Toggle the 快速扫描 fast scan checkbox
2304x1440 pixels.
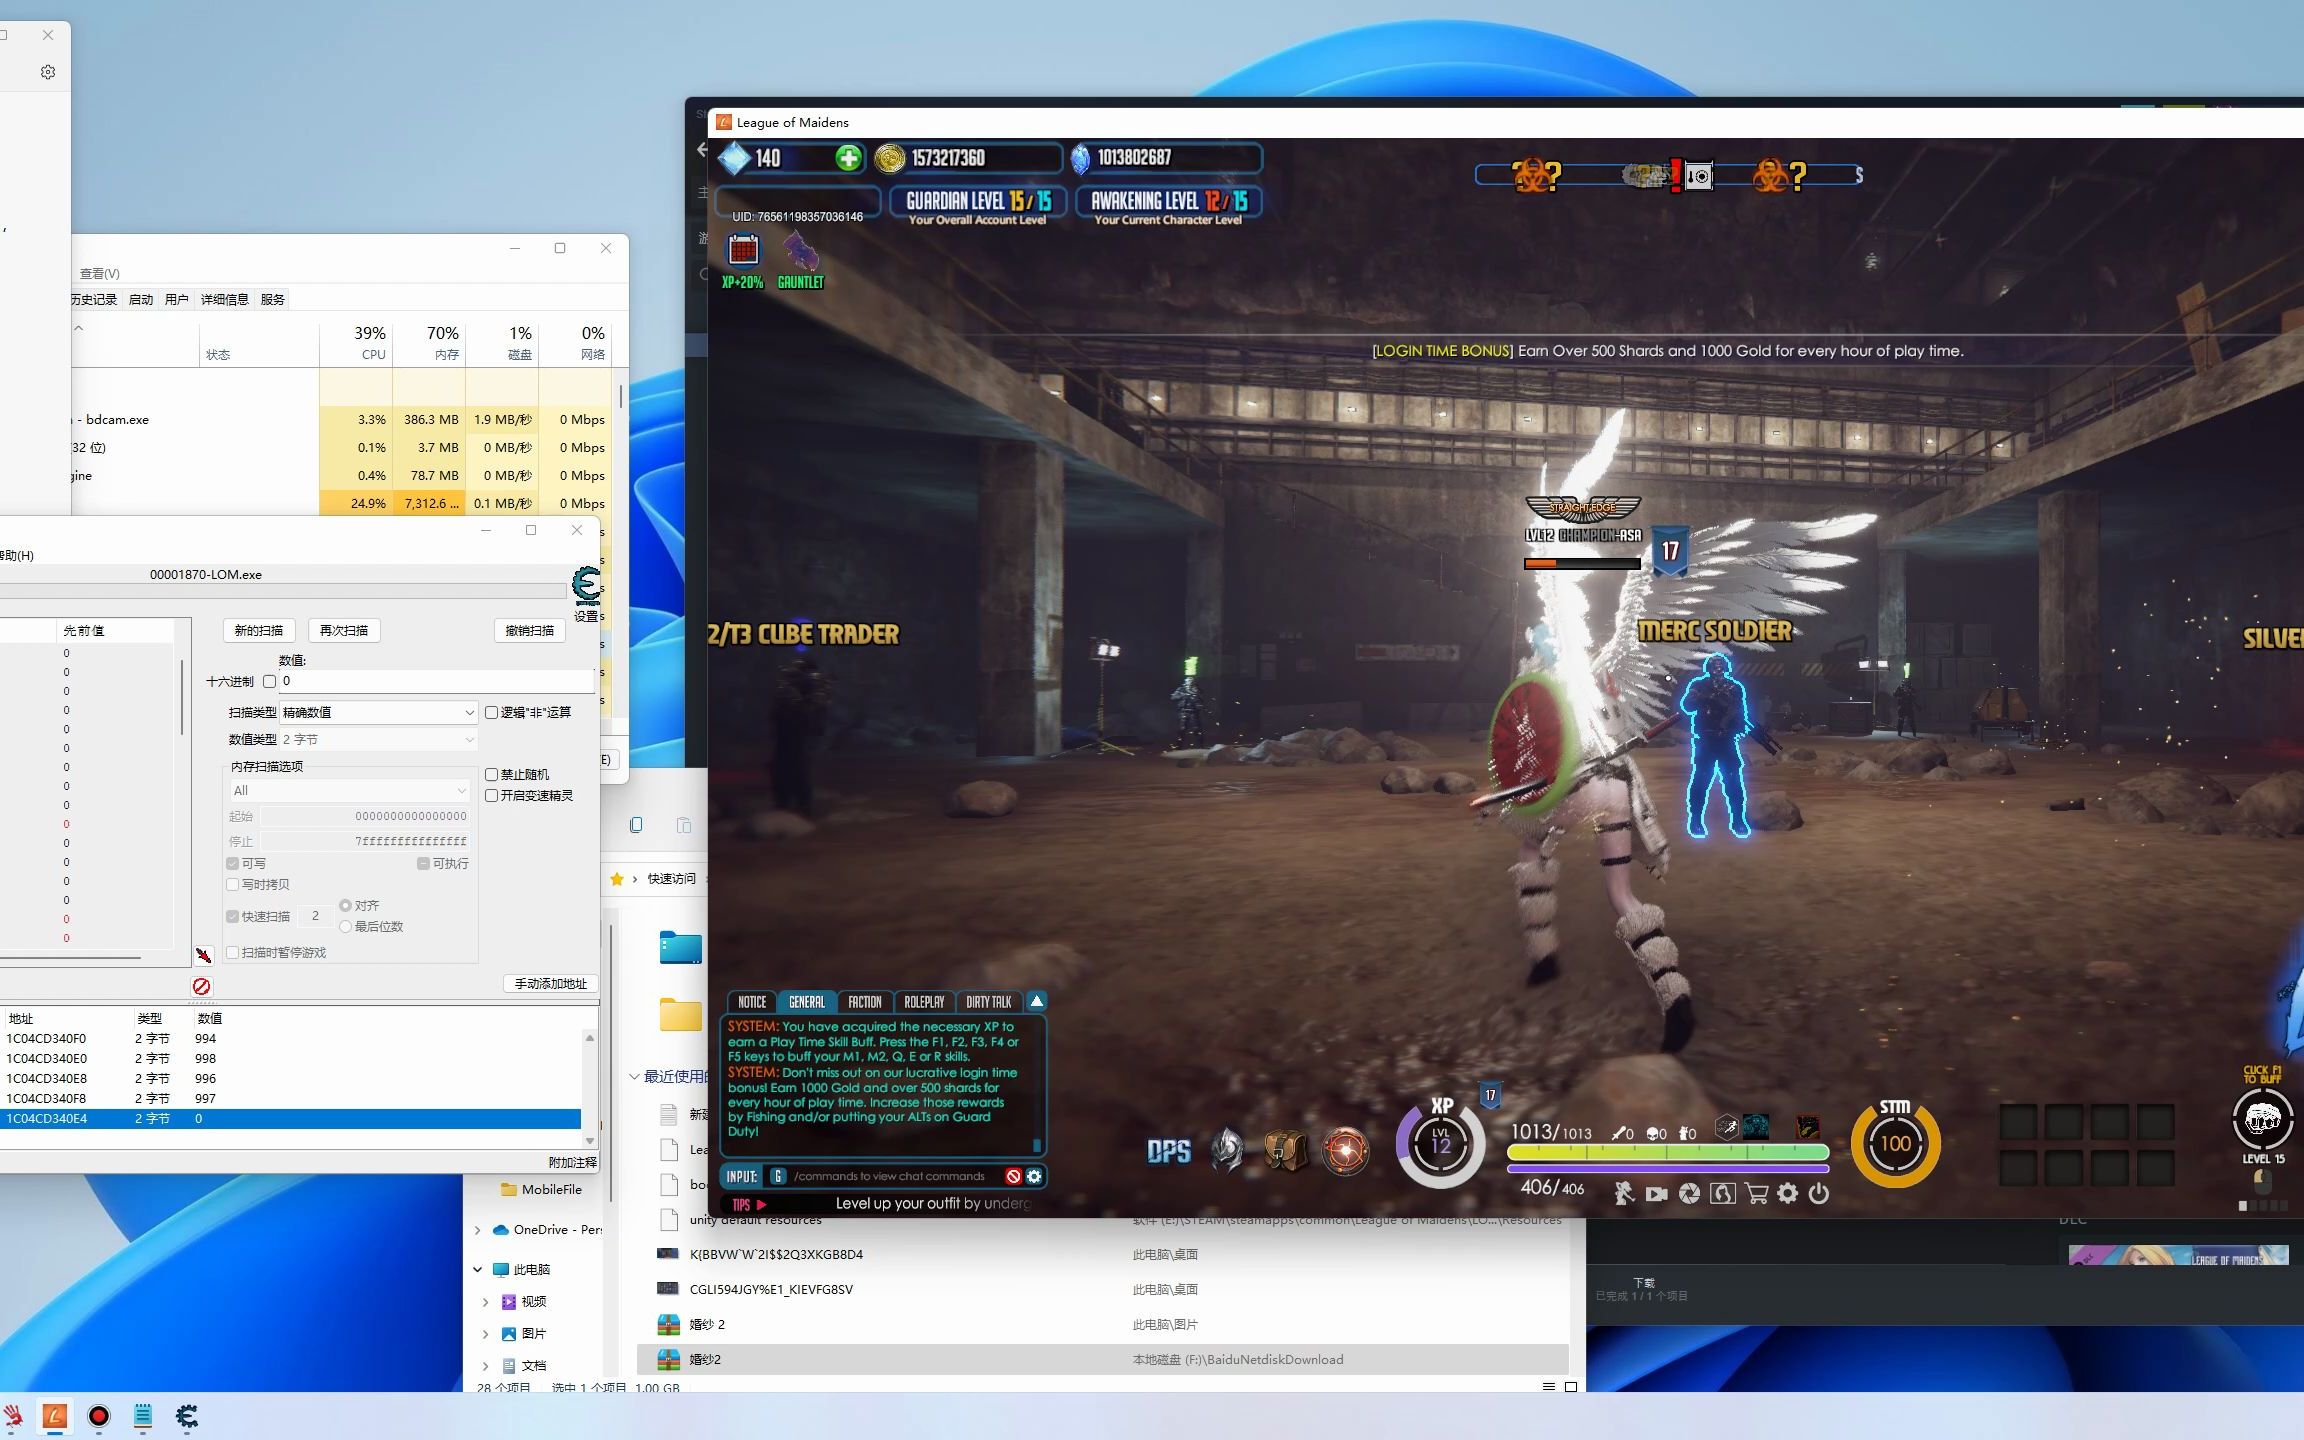tap(233, 916)
